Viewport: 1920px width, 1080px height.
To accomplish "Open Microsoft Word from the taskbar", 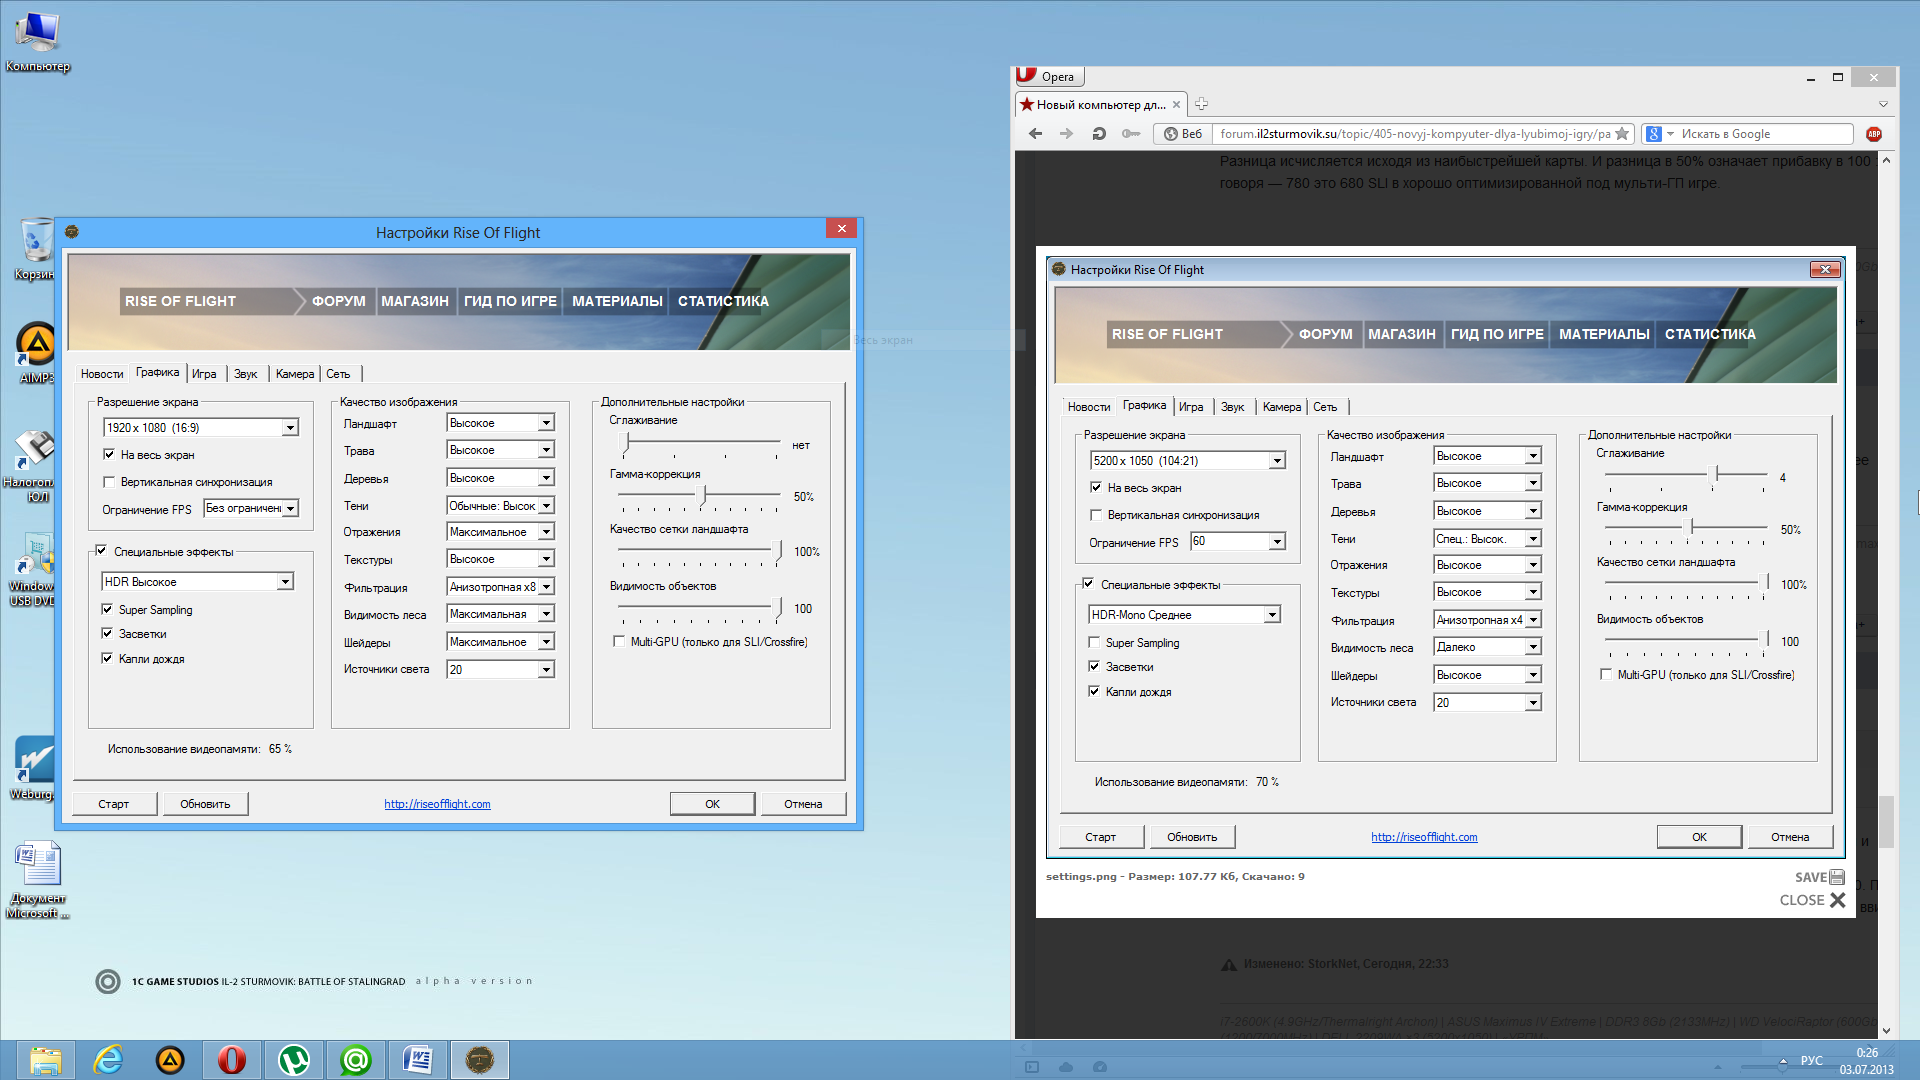I will (418, 1060).
